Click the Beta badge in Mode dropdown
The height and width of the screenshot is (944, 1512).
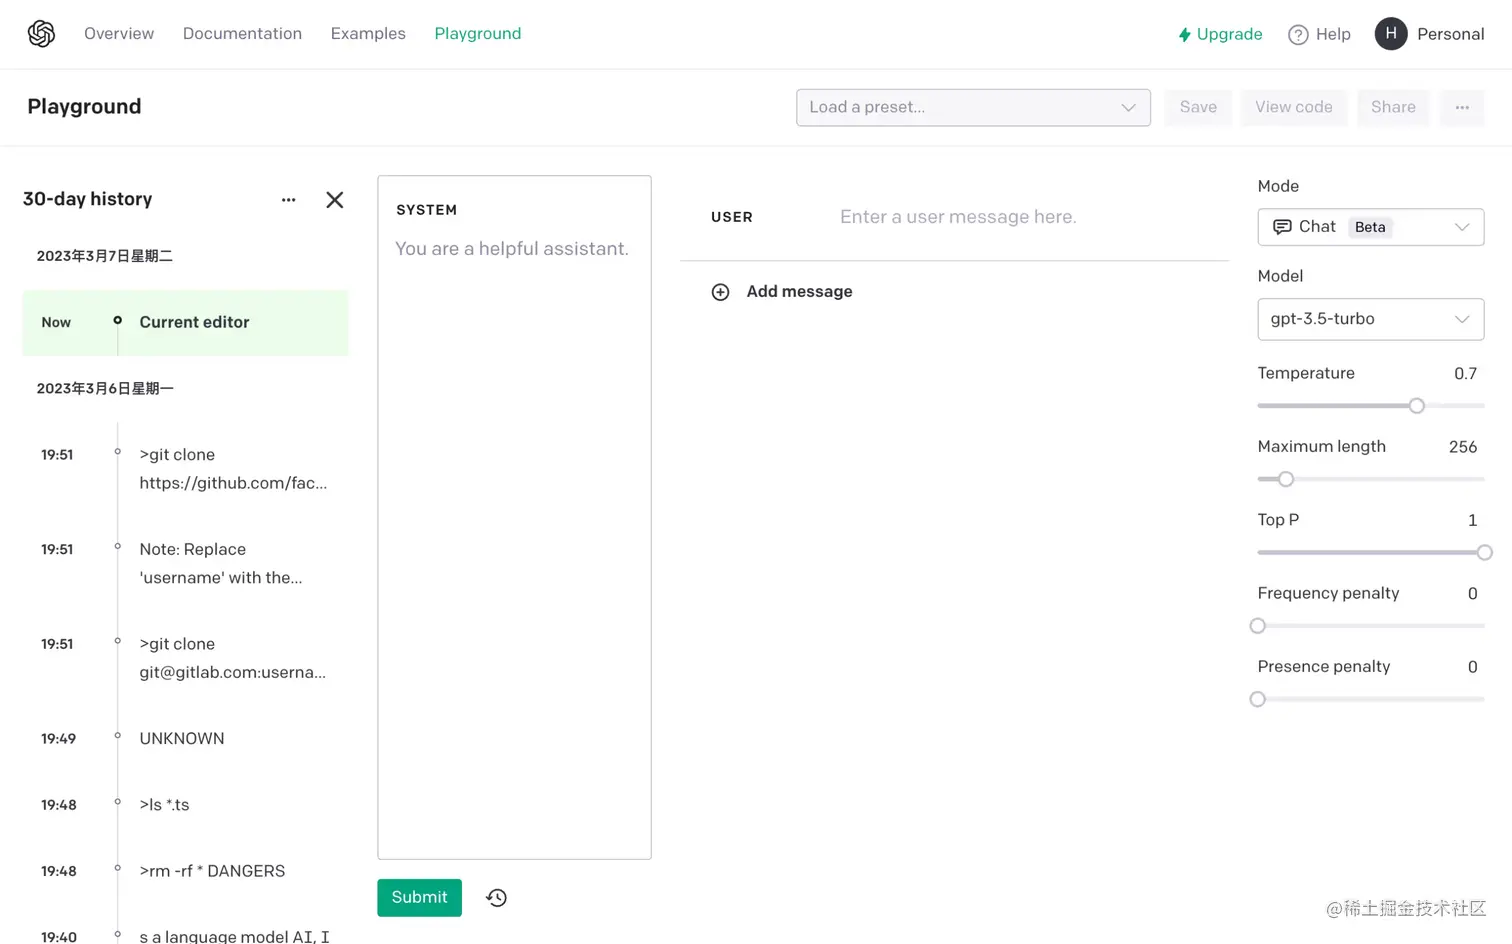1370,227
